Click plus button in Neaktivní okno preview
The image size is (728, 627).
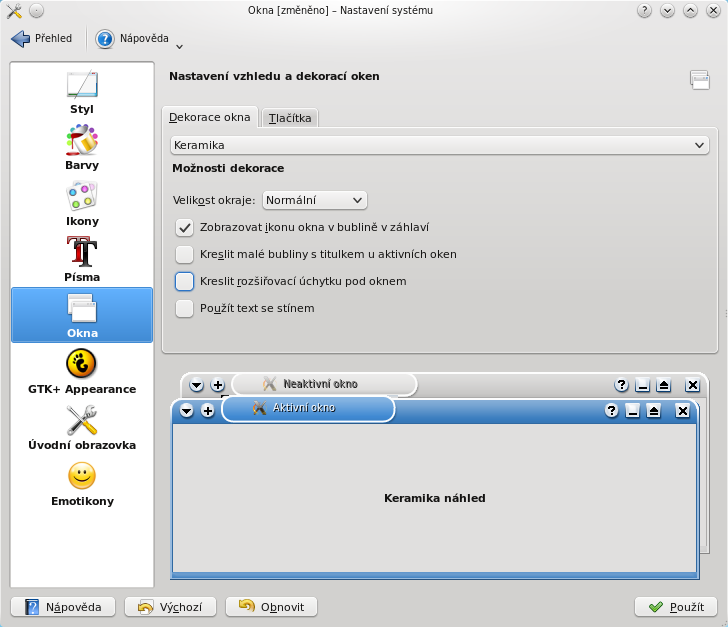[218, 385]
